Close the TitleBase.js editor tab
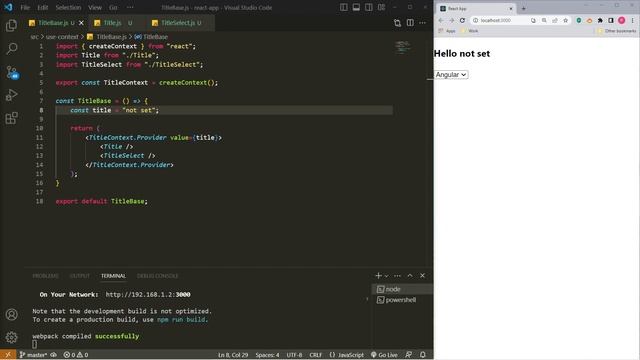The image size is (640, 360). point(81,23)
